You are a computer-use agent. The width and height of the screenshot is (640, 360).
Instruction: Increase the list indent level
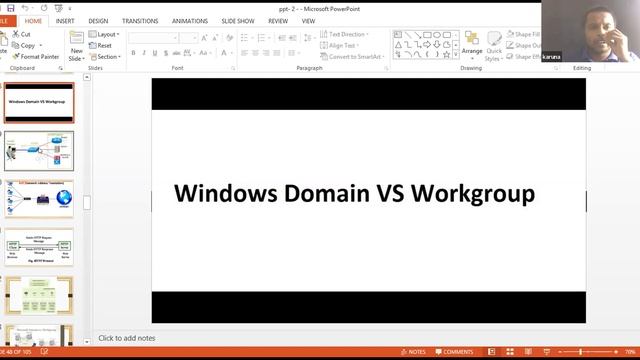(292, 38)
